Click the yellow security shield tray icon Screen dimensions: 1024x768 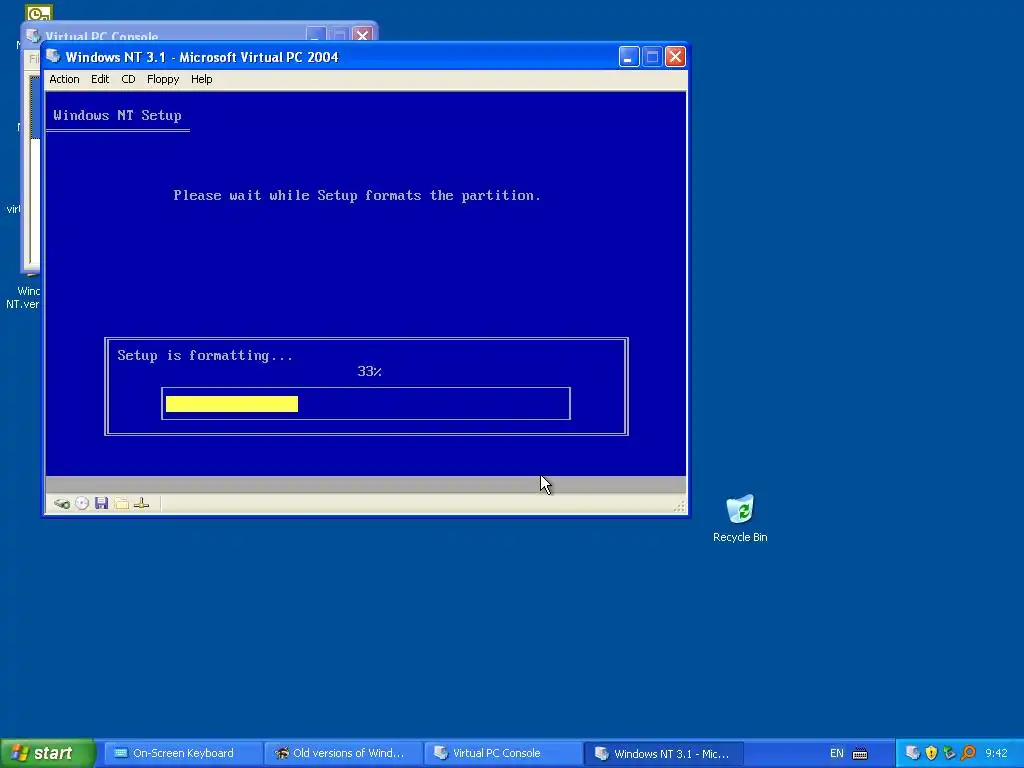(x=931, y=753)
